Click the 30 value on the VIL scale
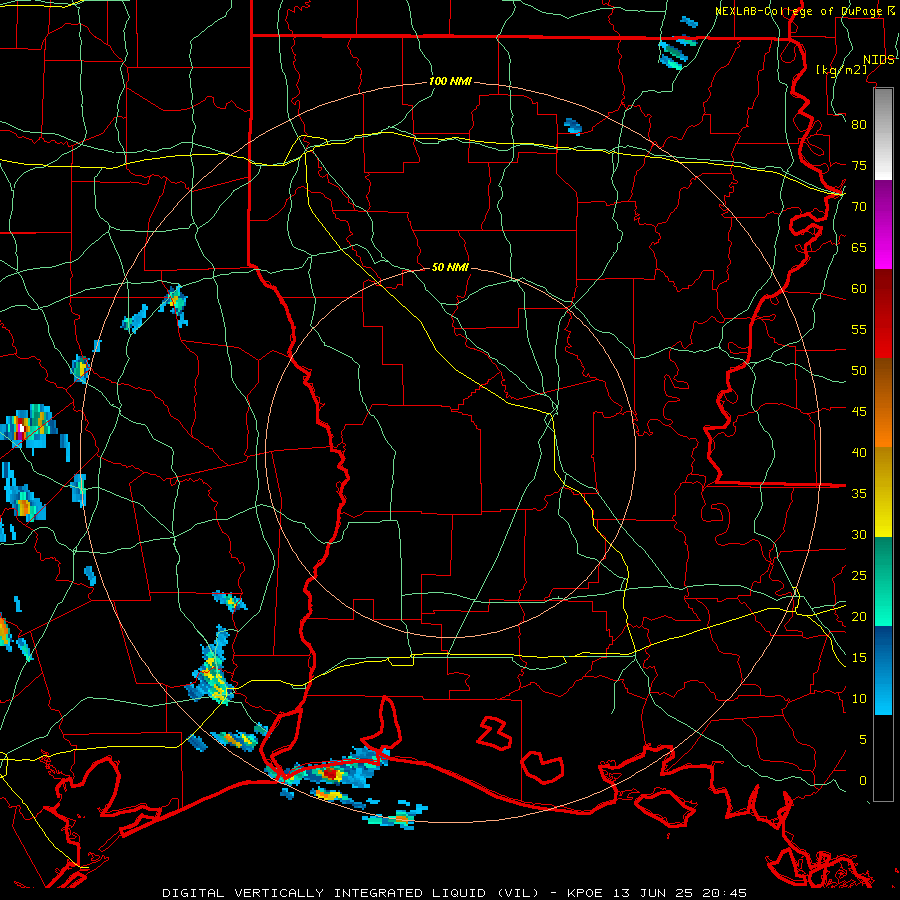900x900 pixels. [859, 535]
